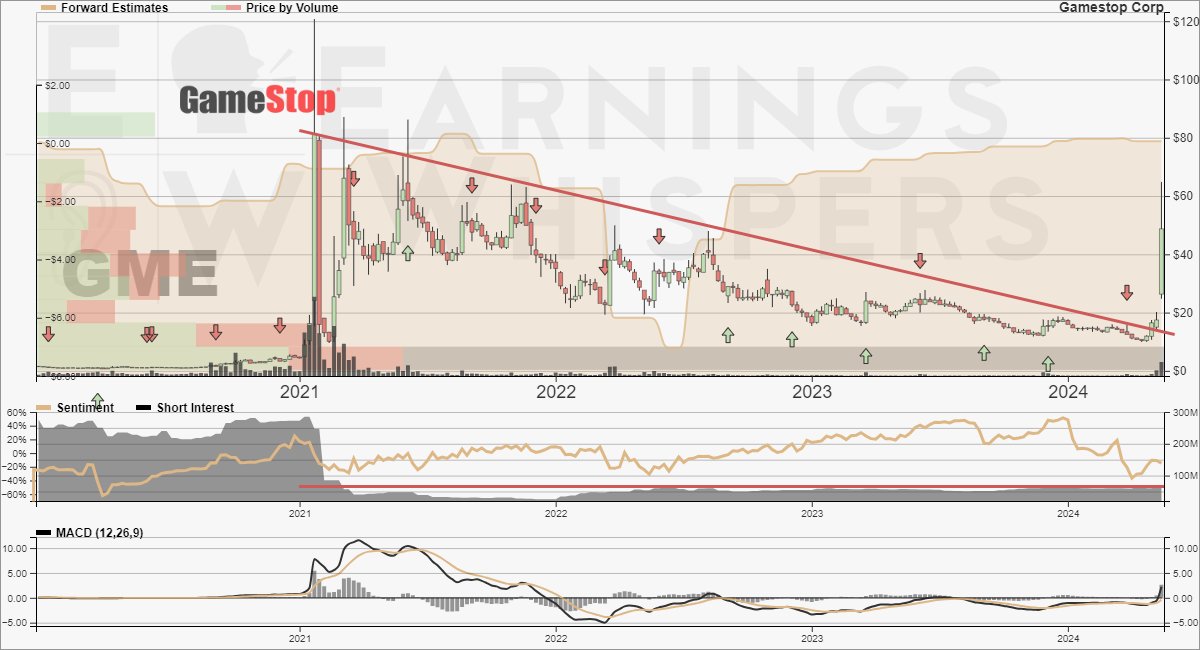
Task: Click the '5.00' label on MACD right axis
Action: coord(1181,573)
